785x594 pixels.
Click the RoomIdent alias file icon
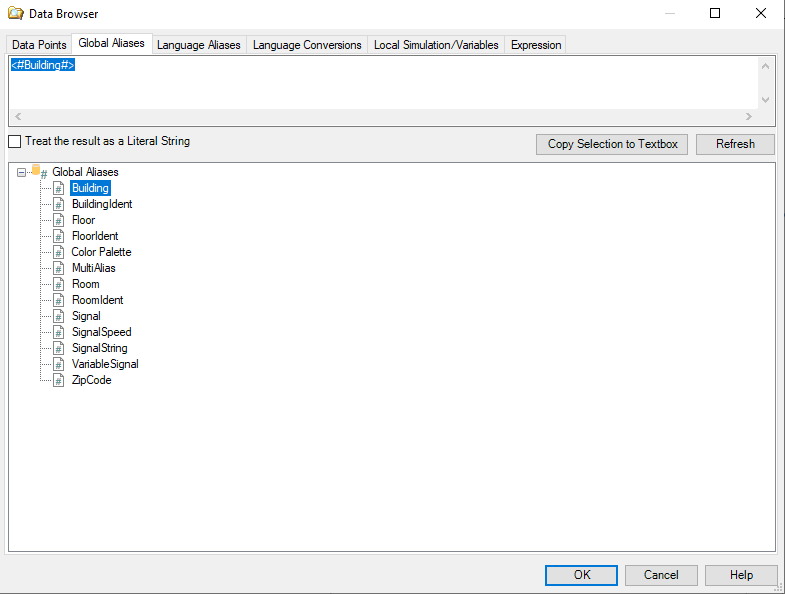[x=58, y=300]
